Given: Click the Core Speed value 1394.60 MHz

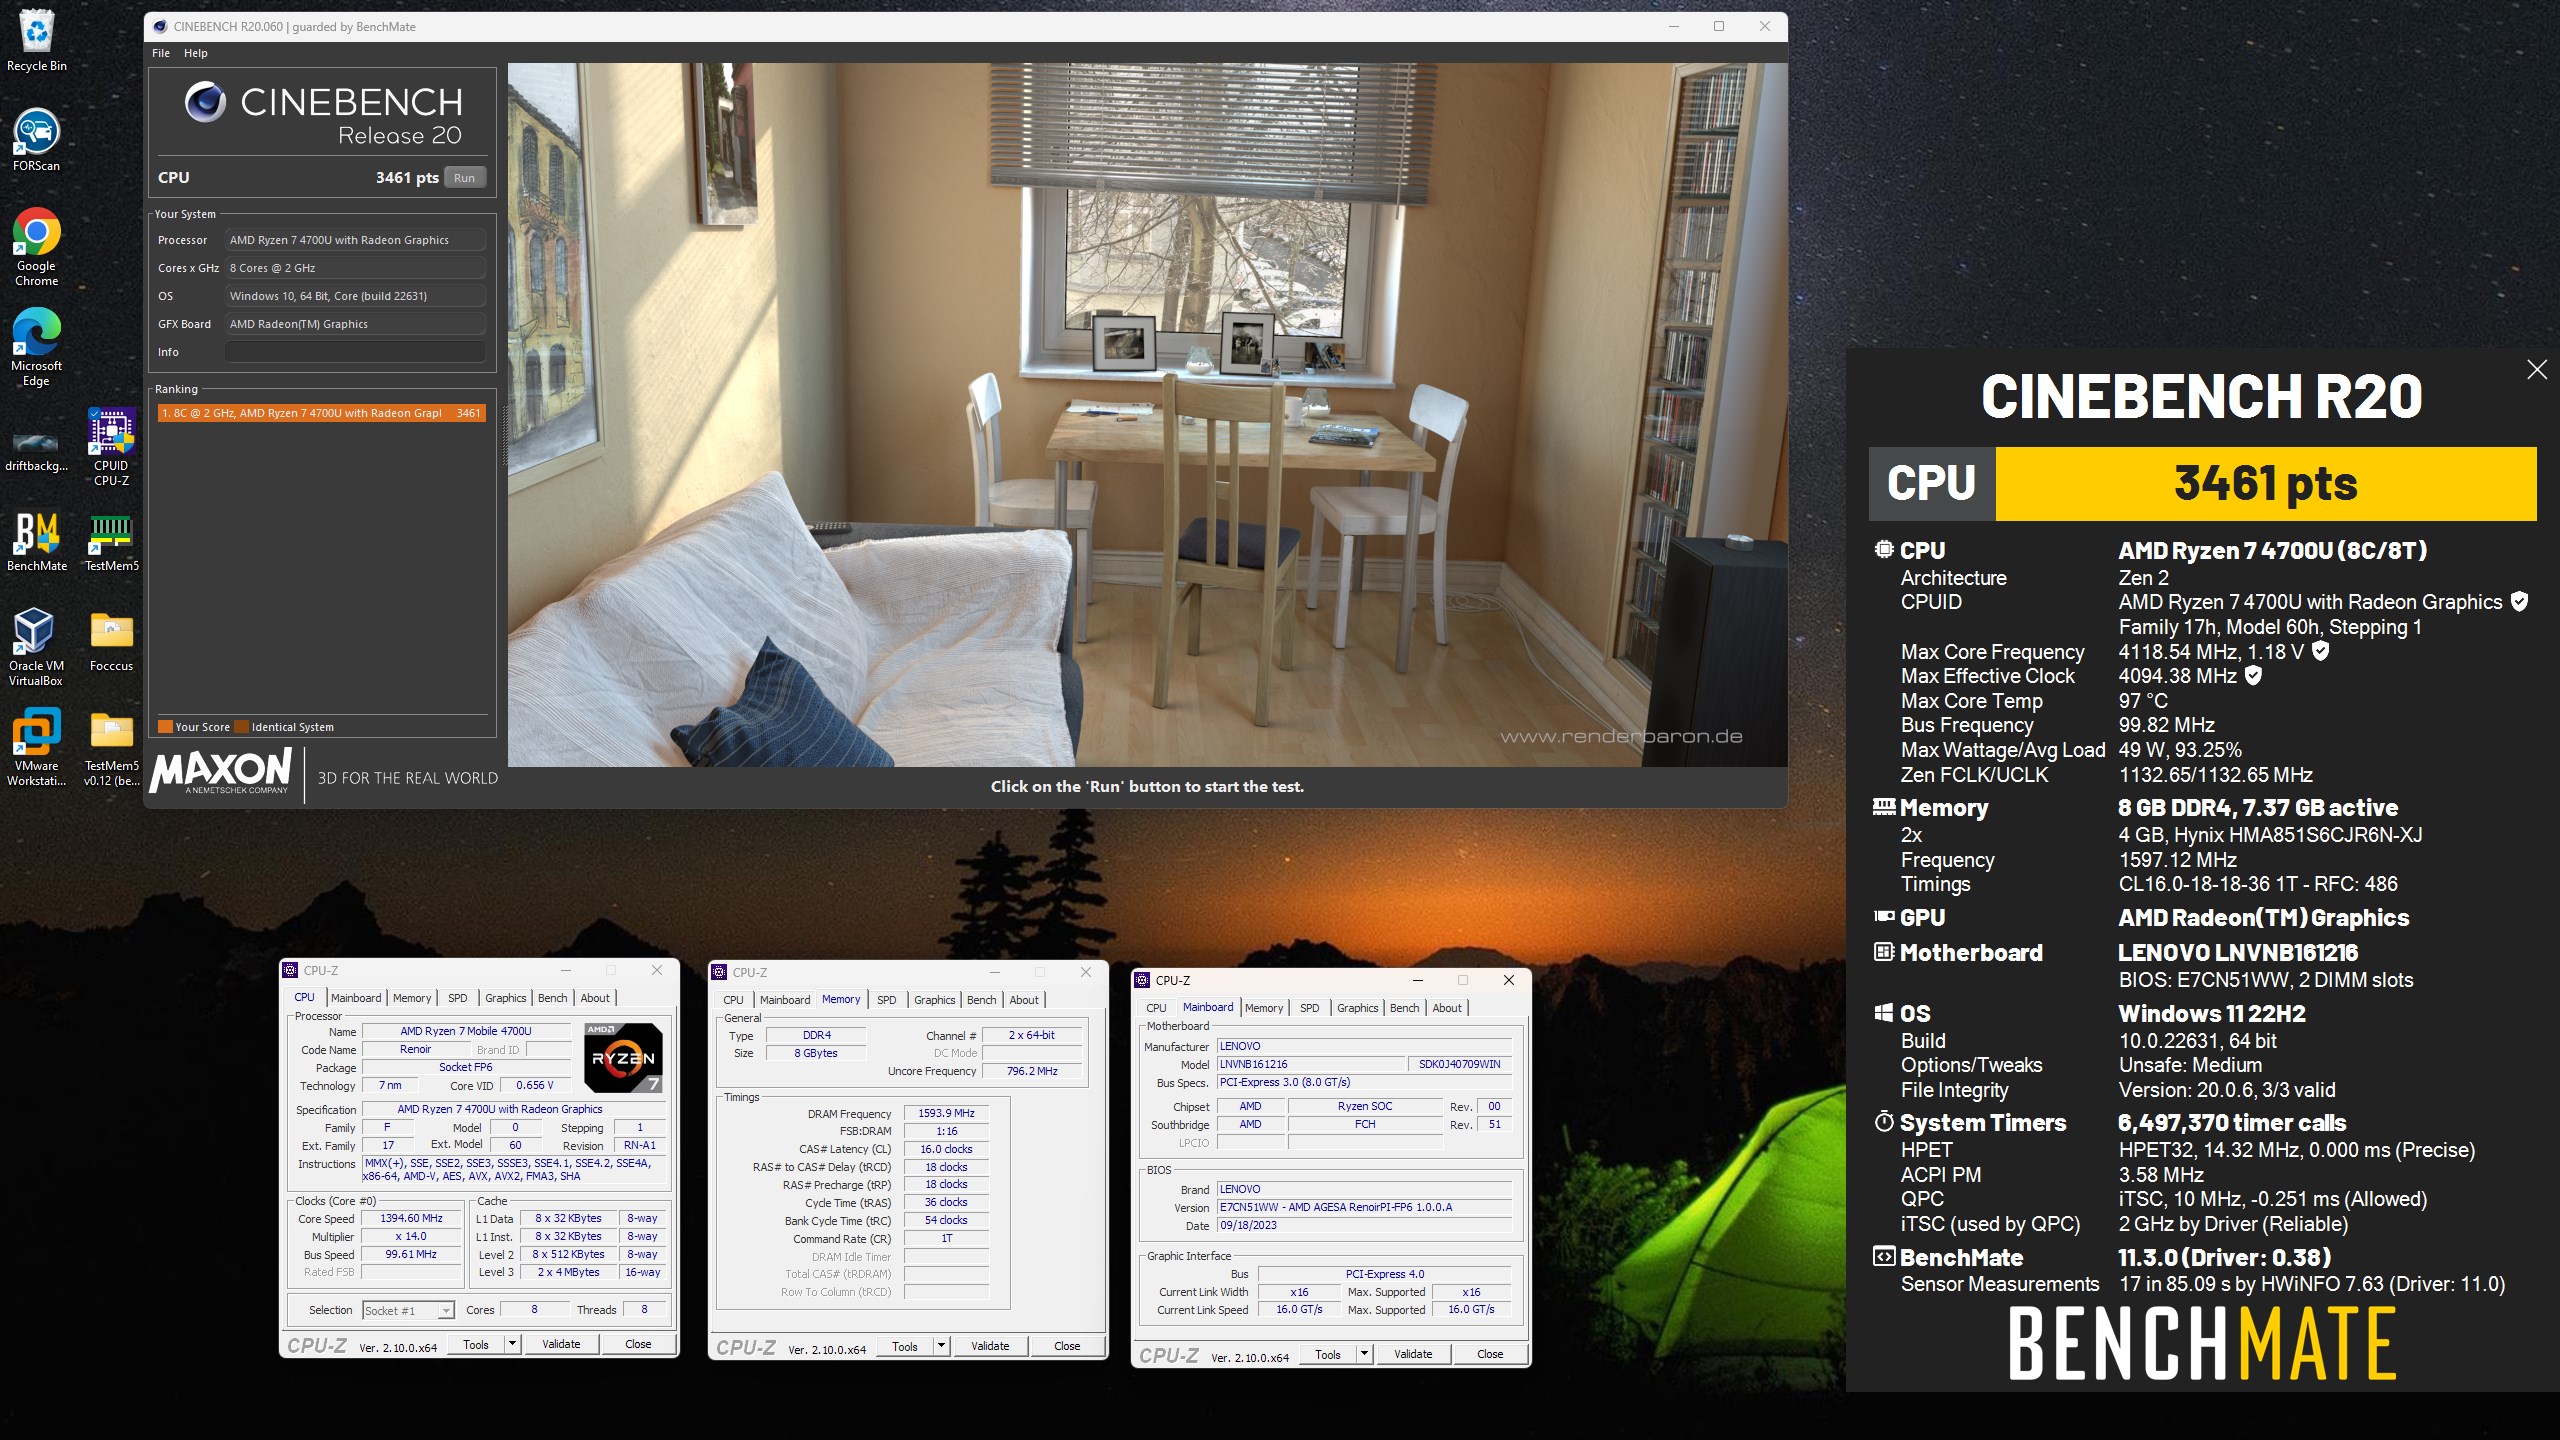Looking at the screenshot, I should pyautogui.click(x=411, y=1218).
